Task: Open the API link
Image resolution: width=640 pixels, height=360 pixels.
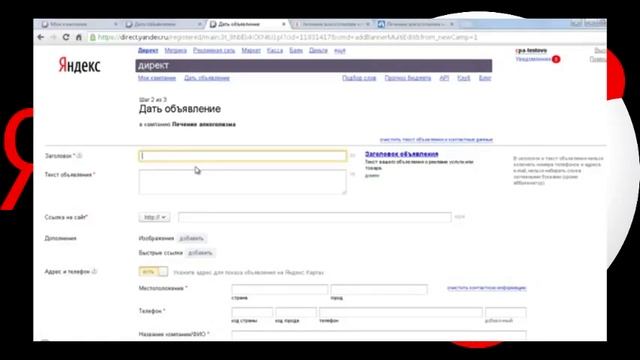Action: coord(444,78)
